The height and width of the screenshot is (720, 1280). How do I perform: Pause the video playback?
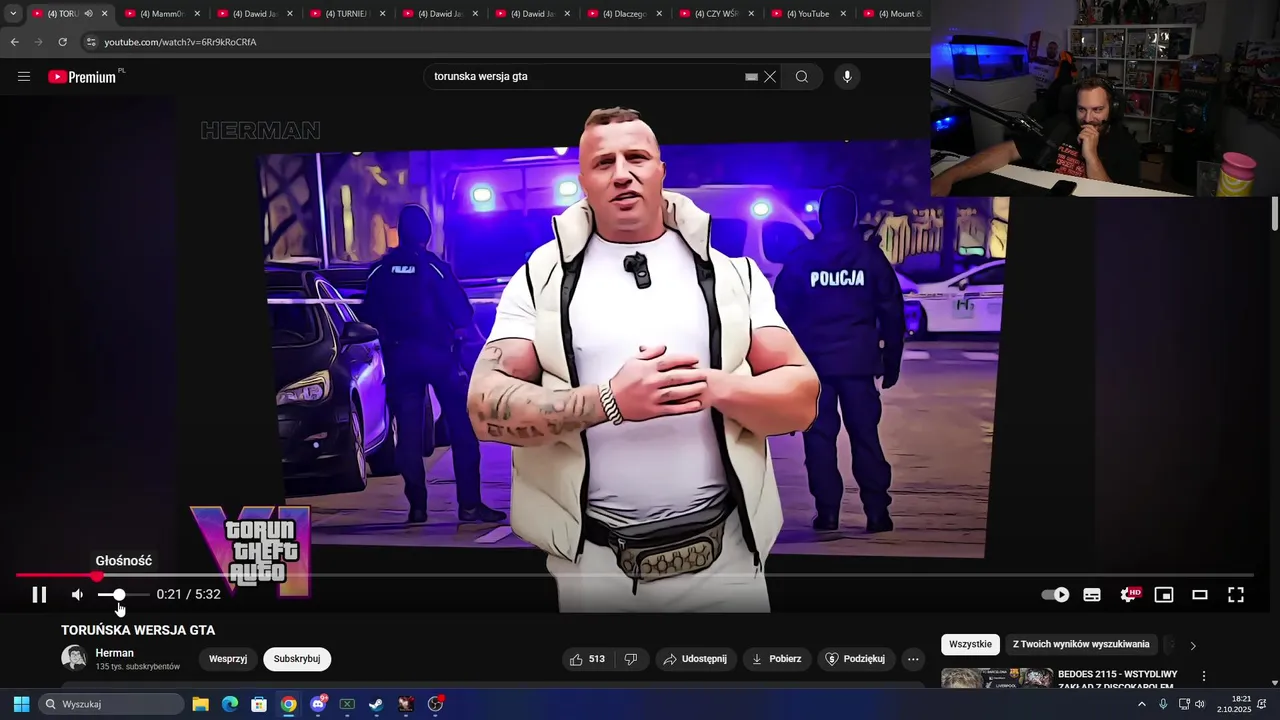pos(39,595)
